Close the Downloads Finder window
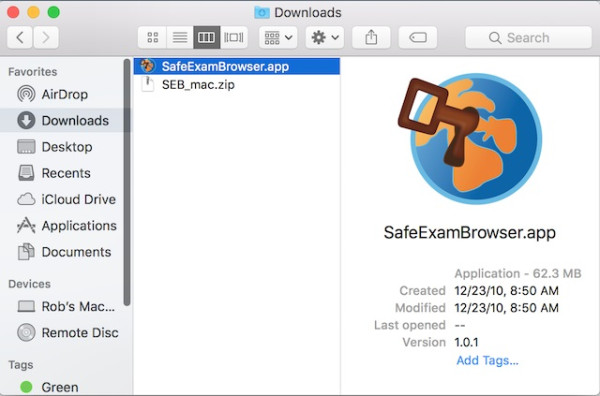Image resolution: width=600 pixels, height=396 pixels. tap(13, 12)
